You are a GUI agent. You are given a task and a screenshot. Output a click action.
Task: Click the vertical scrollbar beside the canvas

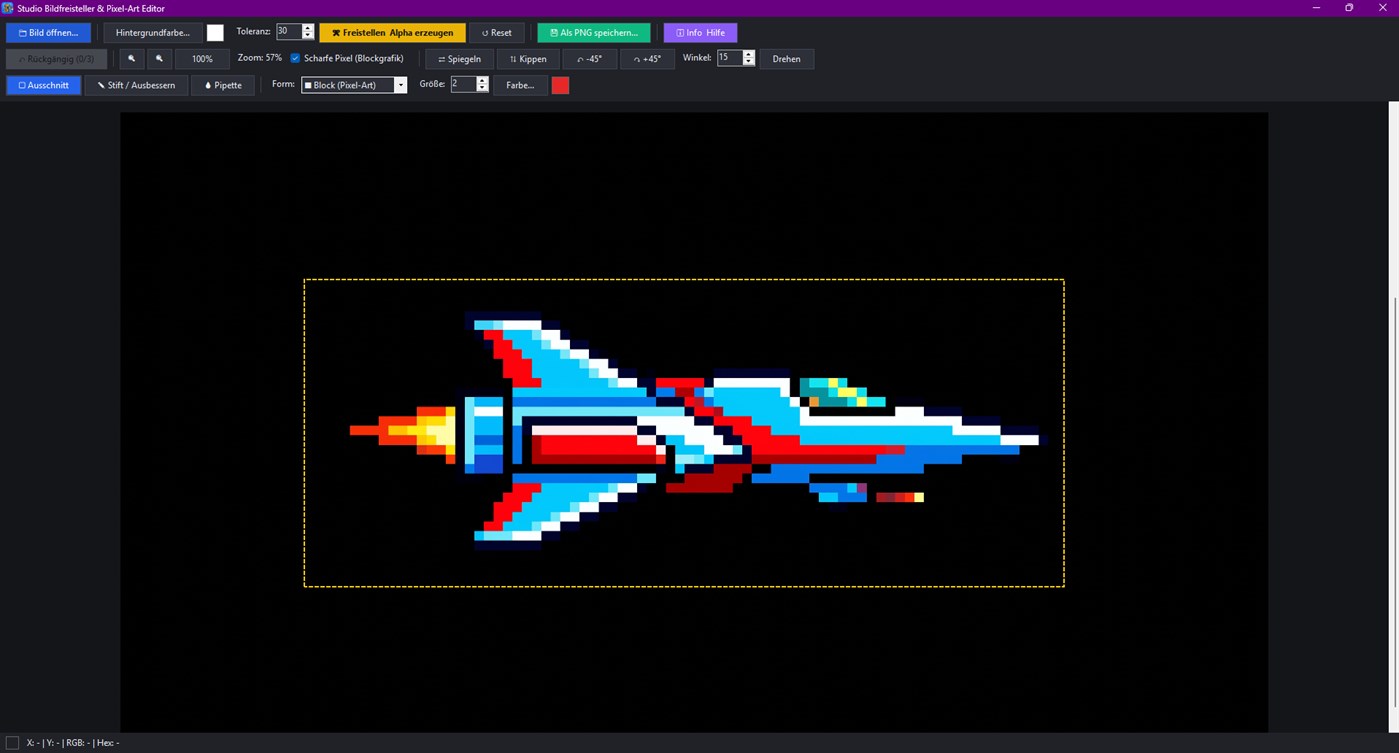(1394, 417)
